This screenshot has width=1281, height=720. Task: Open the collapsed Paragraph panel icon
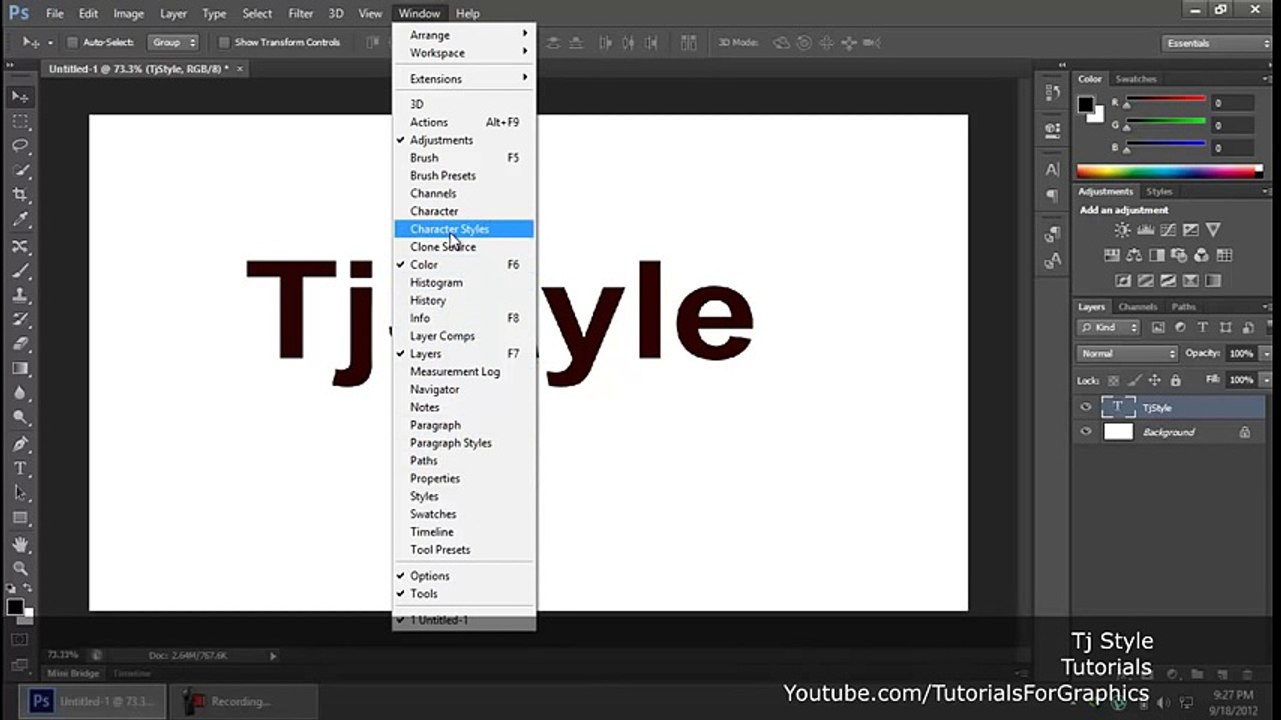coord(1052,196)
